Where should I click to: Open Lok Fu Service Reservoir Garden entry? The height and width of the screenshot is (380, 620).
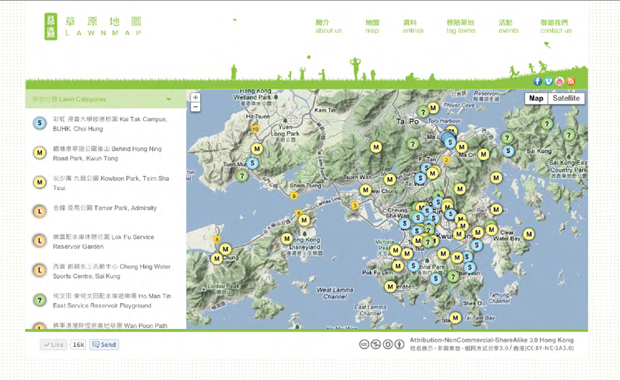tap(104, 242)
